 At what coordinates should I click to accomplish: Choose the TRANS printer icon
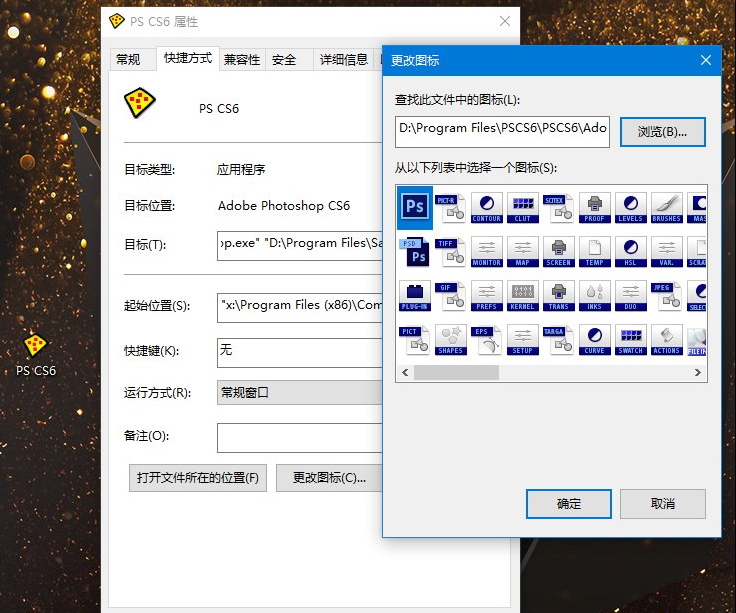coord(559,295)
